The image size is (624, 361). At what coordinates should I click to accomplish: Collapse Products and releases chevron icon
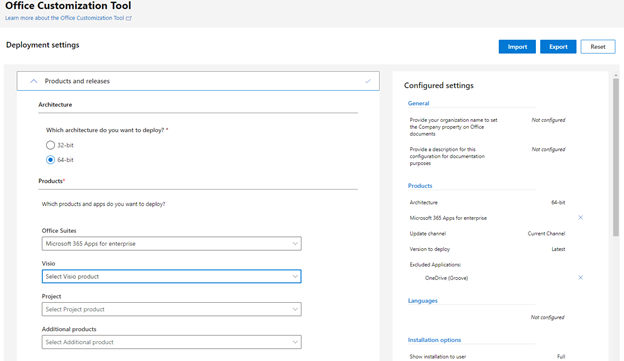click(34, 81)
